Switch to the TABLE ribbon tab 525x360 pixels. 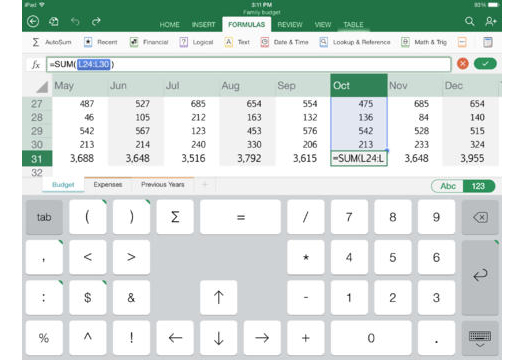tap(353, 25)
